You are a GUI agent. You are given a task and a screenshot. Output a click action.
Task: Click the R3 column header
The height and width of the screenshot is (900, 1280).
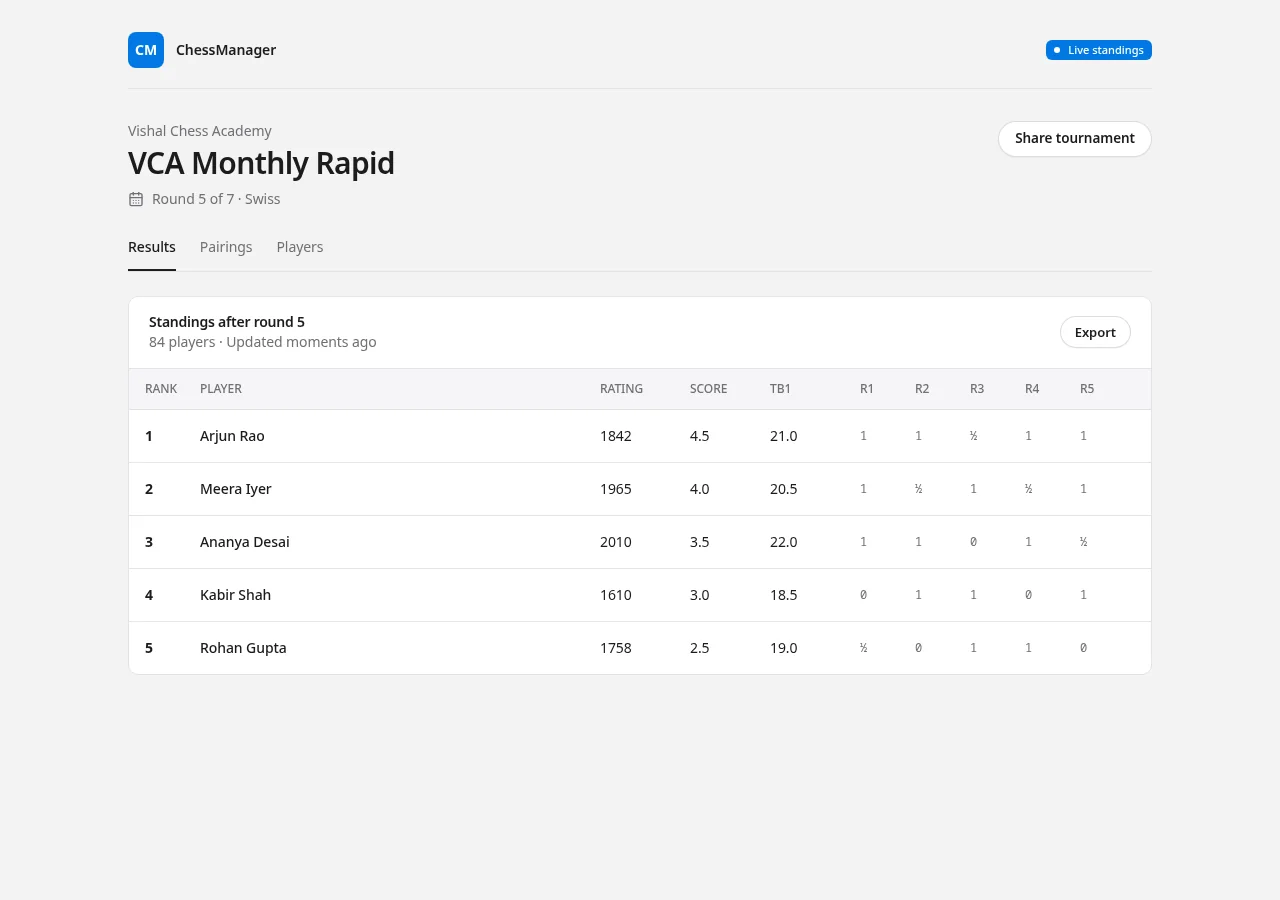click(977, 389)
